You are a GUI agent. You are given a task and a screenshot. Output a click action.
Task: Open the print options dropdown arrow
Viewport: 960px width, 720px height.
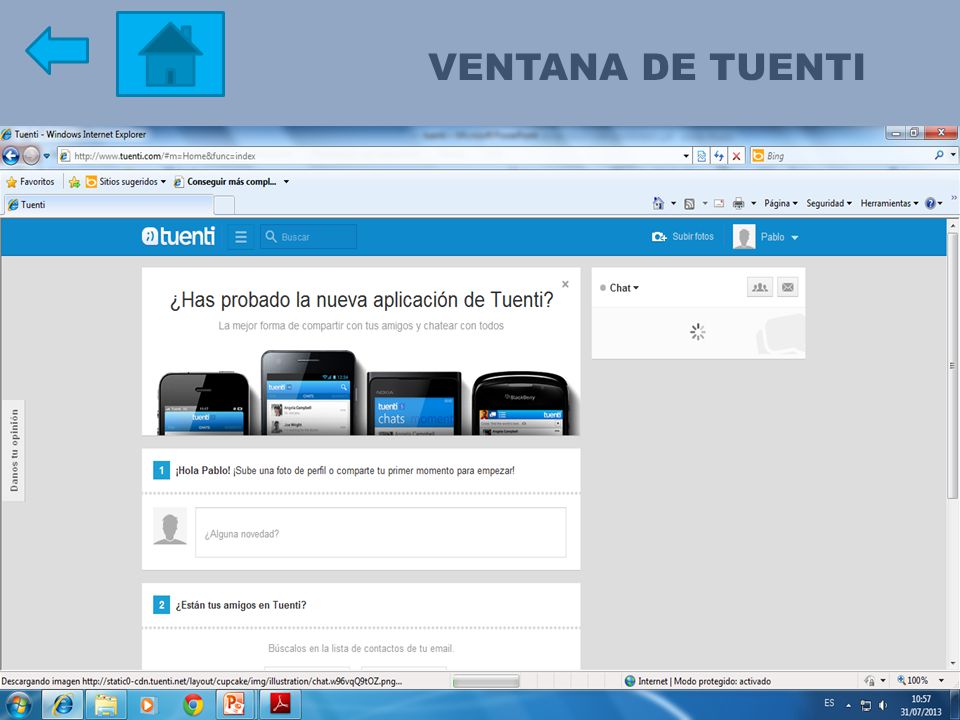pos(754,203)
